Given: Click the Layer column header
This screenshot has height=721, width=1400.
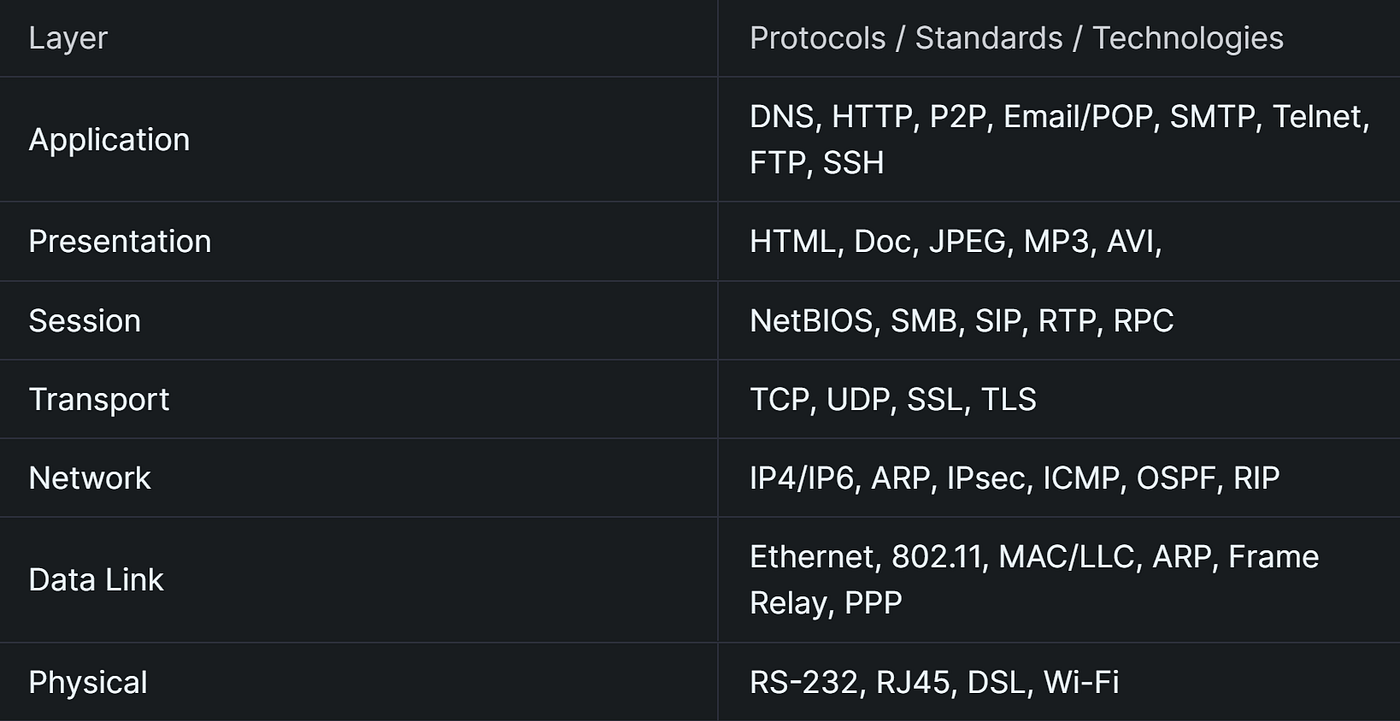Looking at the screenshot, I should (x=358, y=38).
